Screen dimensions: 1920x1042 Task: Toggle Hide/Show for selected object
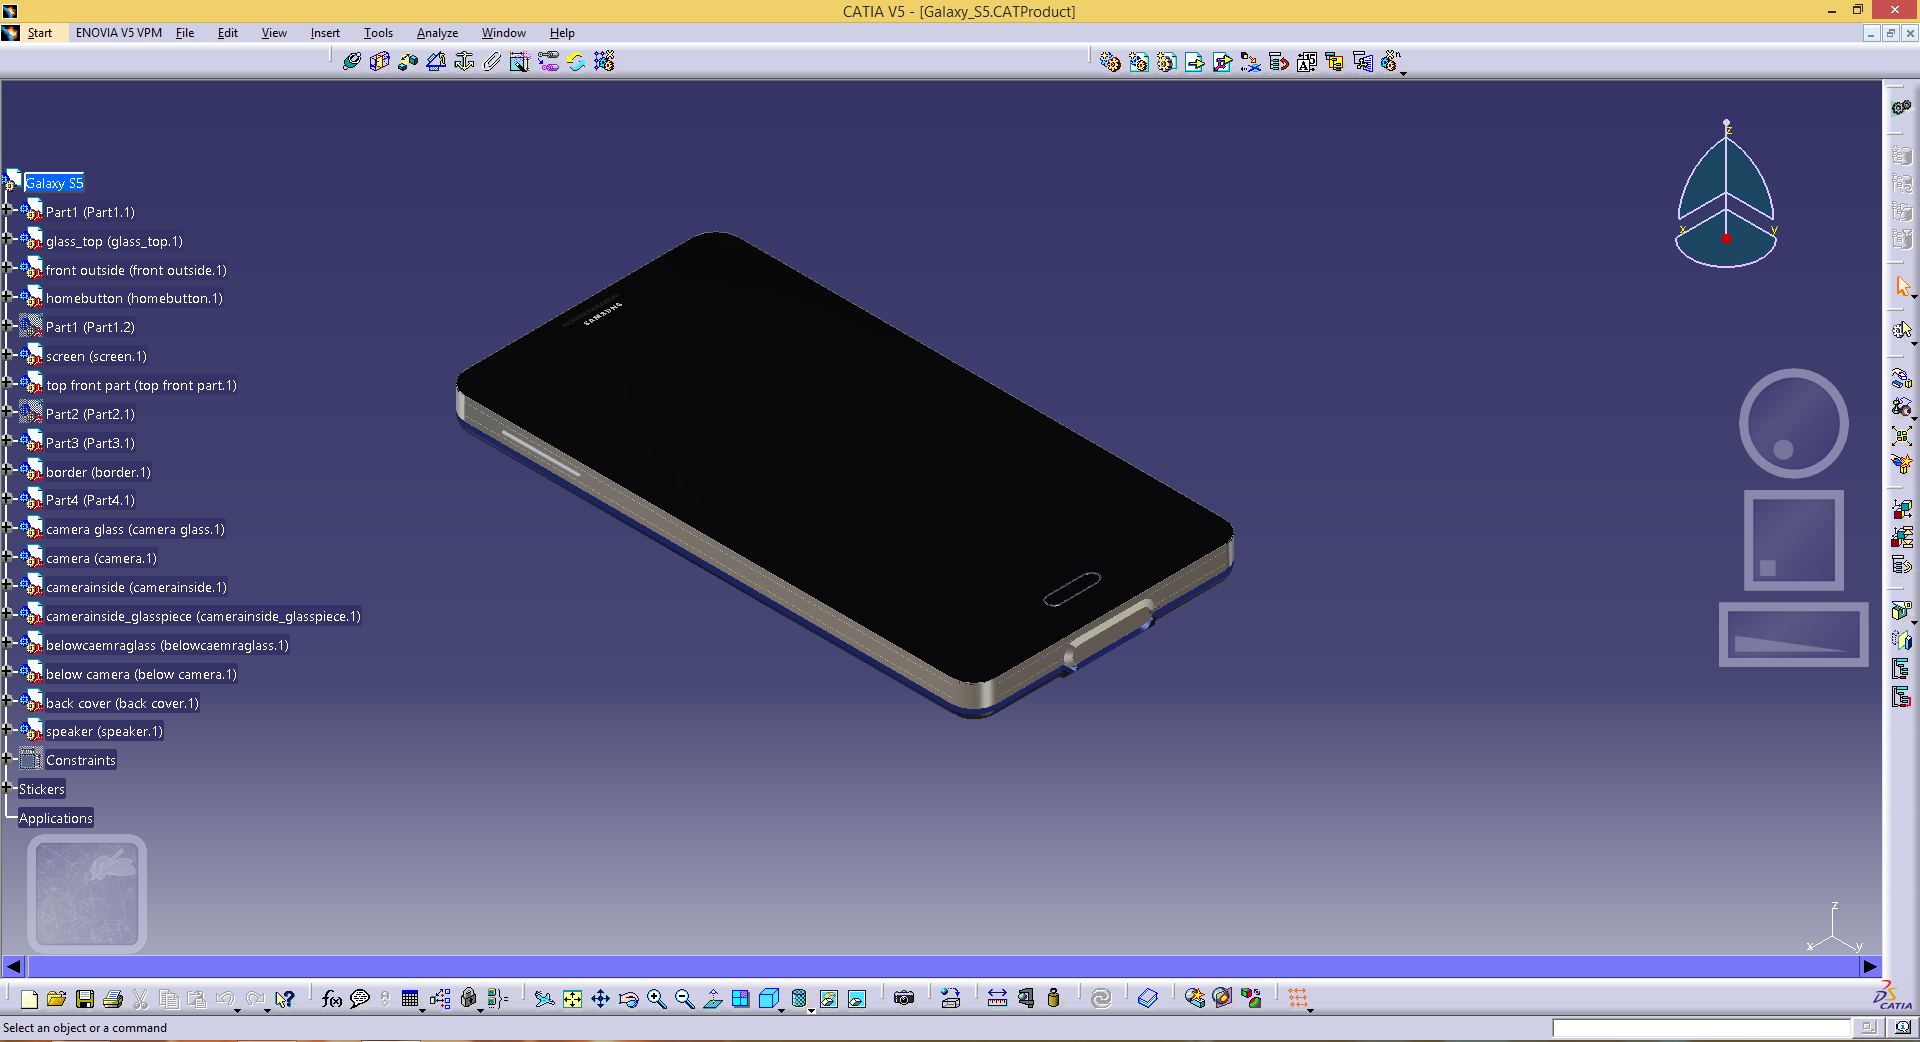[829, 998]
